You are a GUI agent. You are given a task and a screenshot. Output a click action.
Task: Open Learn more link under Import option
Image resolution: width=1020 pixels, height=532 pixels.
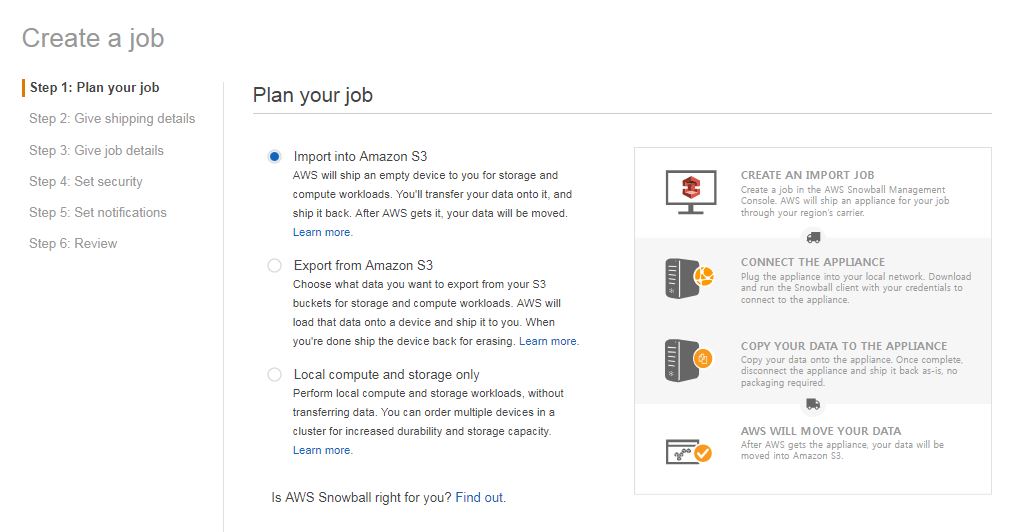tap(321, 232)
